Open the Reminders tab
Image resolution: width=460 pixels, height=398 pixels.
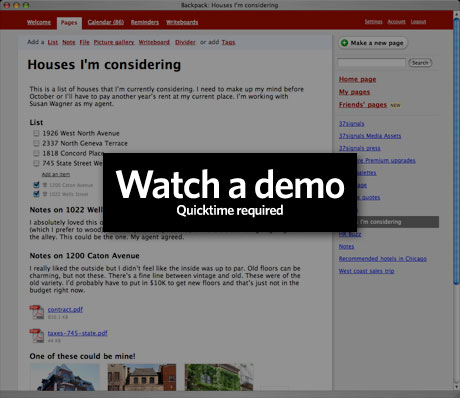(x=145, y=22)
